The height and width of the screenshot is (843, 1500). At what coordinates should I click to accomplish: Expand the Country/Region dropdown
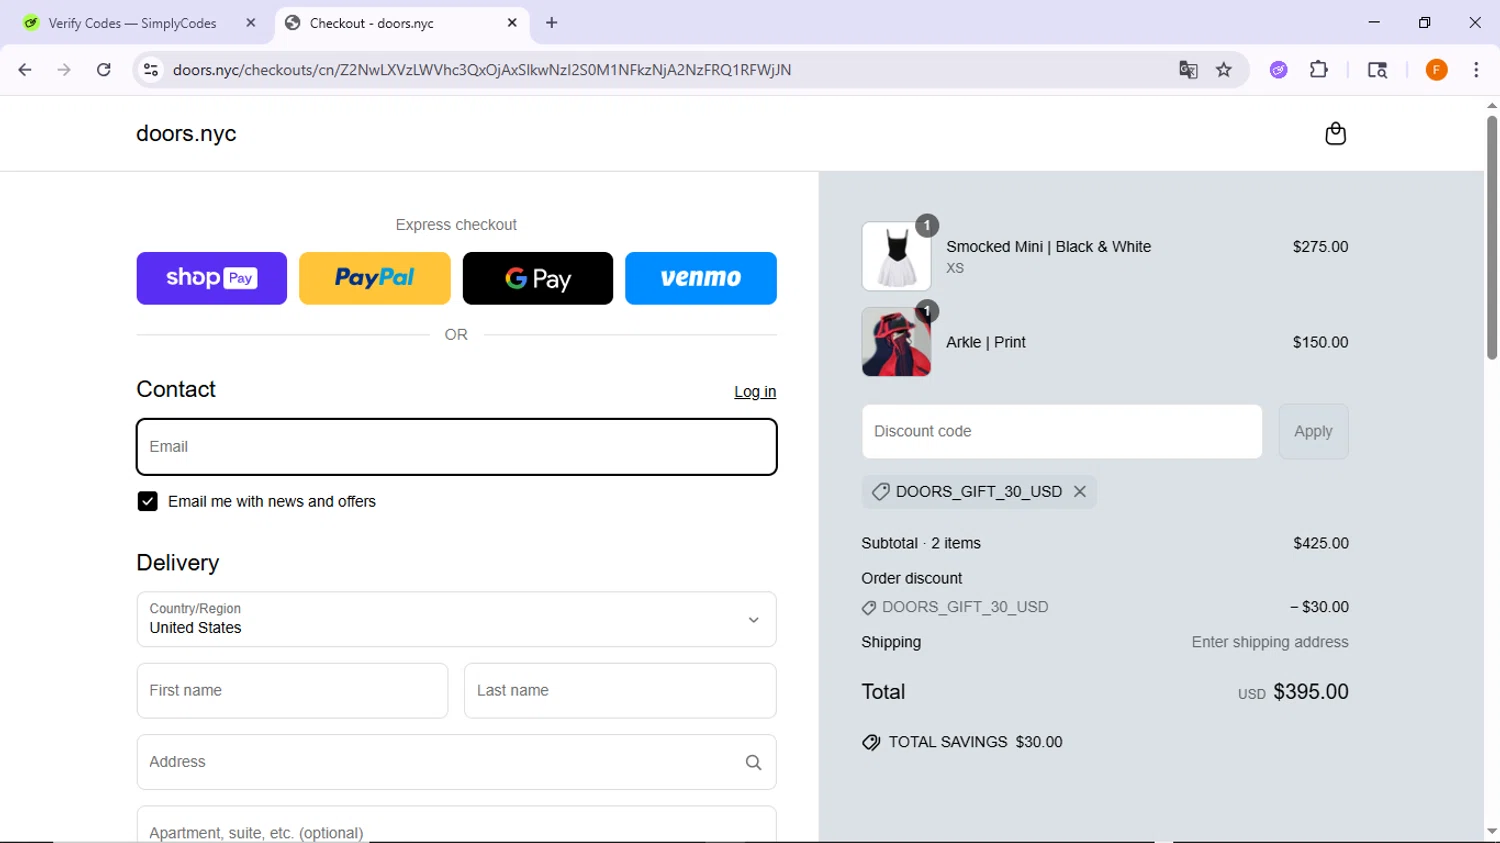pyautogui.click(x=456, y=620)
